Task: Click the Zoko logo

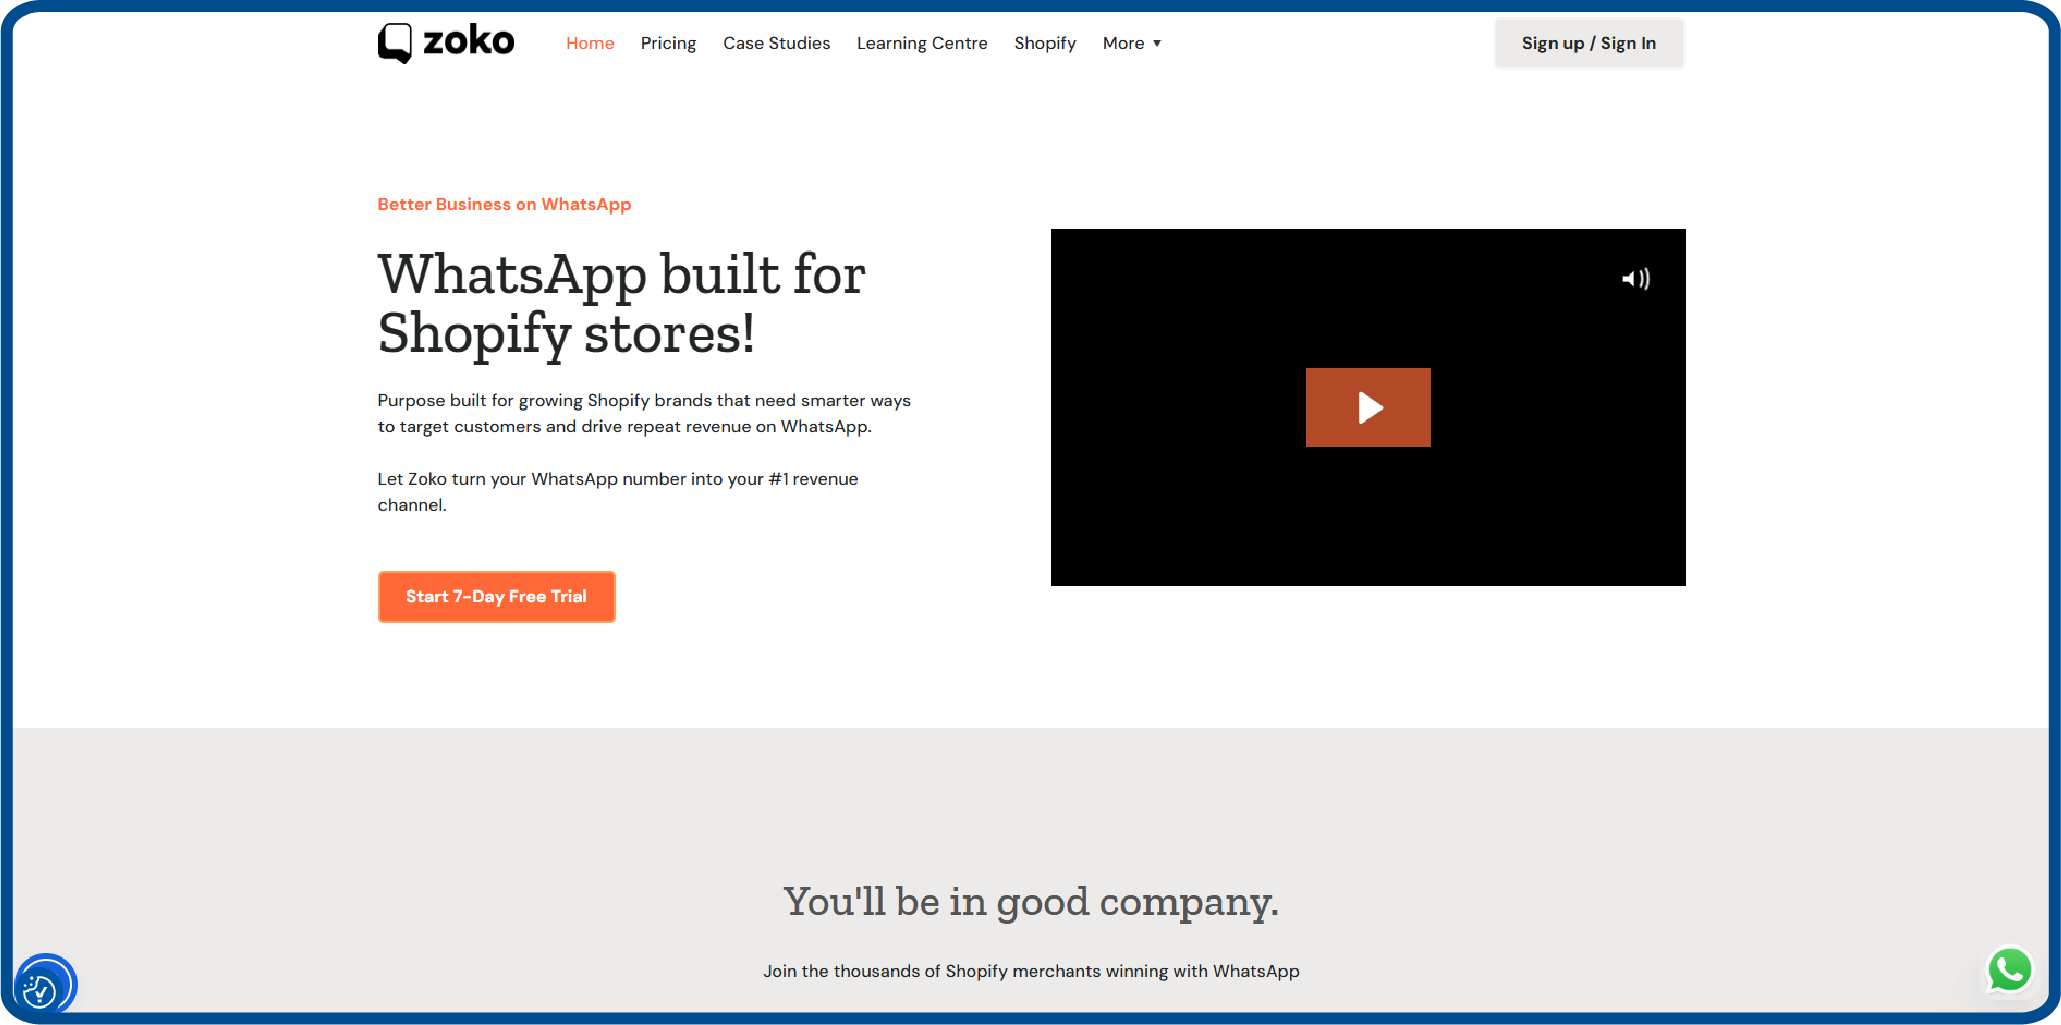Action: [445, 42]
